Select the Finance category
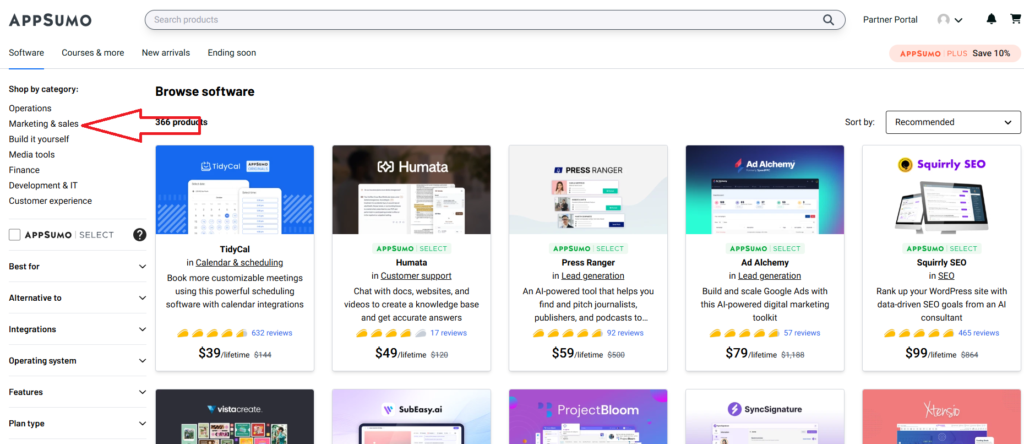This screenshot has height=444, width=1024. point(24,170)
